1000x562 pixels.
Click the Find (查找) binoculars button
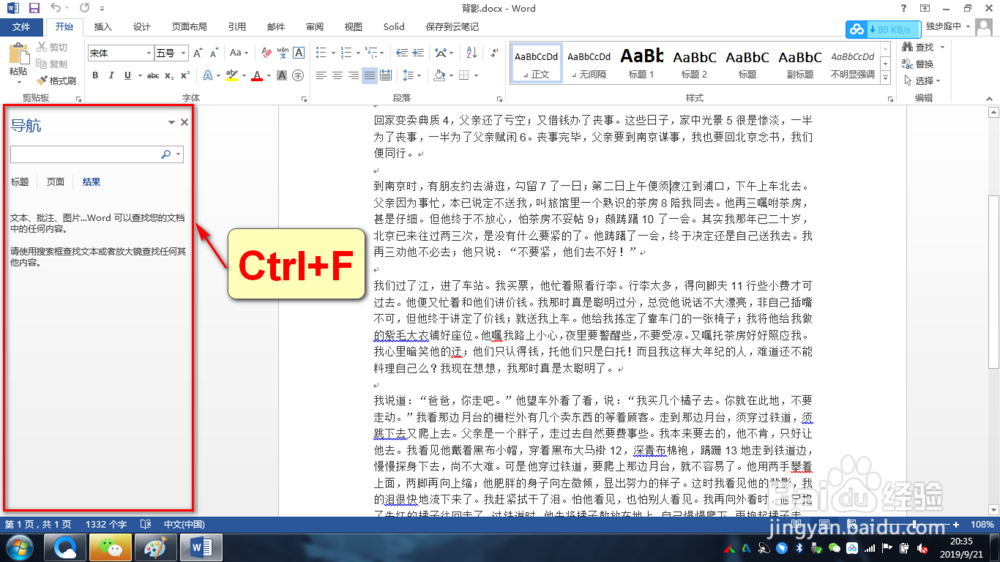pyautogui.click(x=918, y=47)
